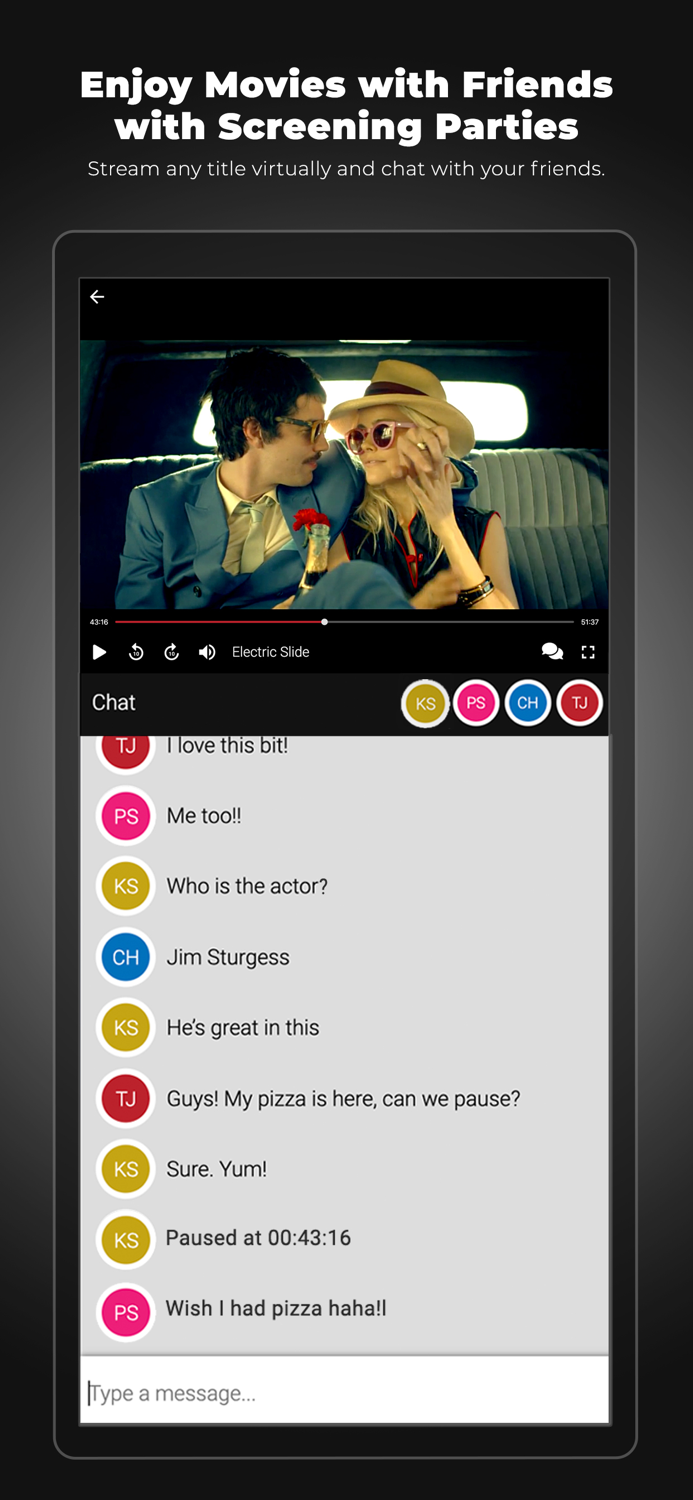
Task: Click KS avatar beside 'He's great in this'
Action: (126, 1028)
